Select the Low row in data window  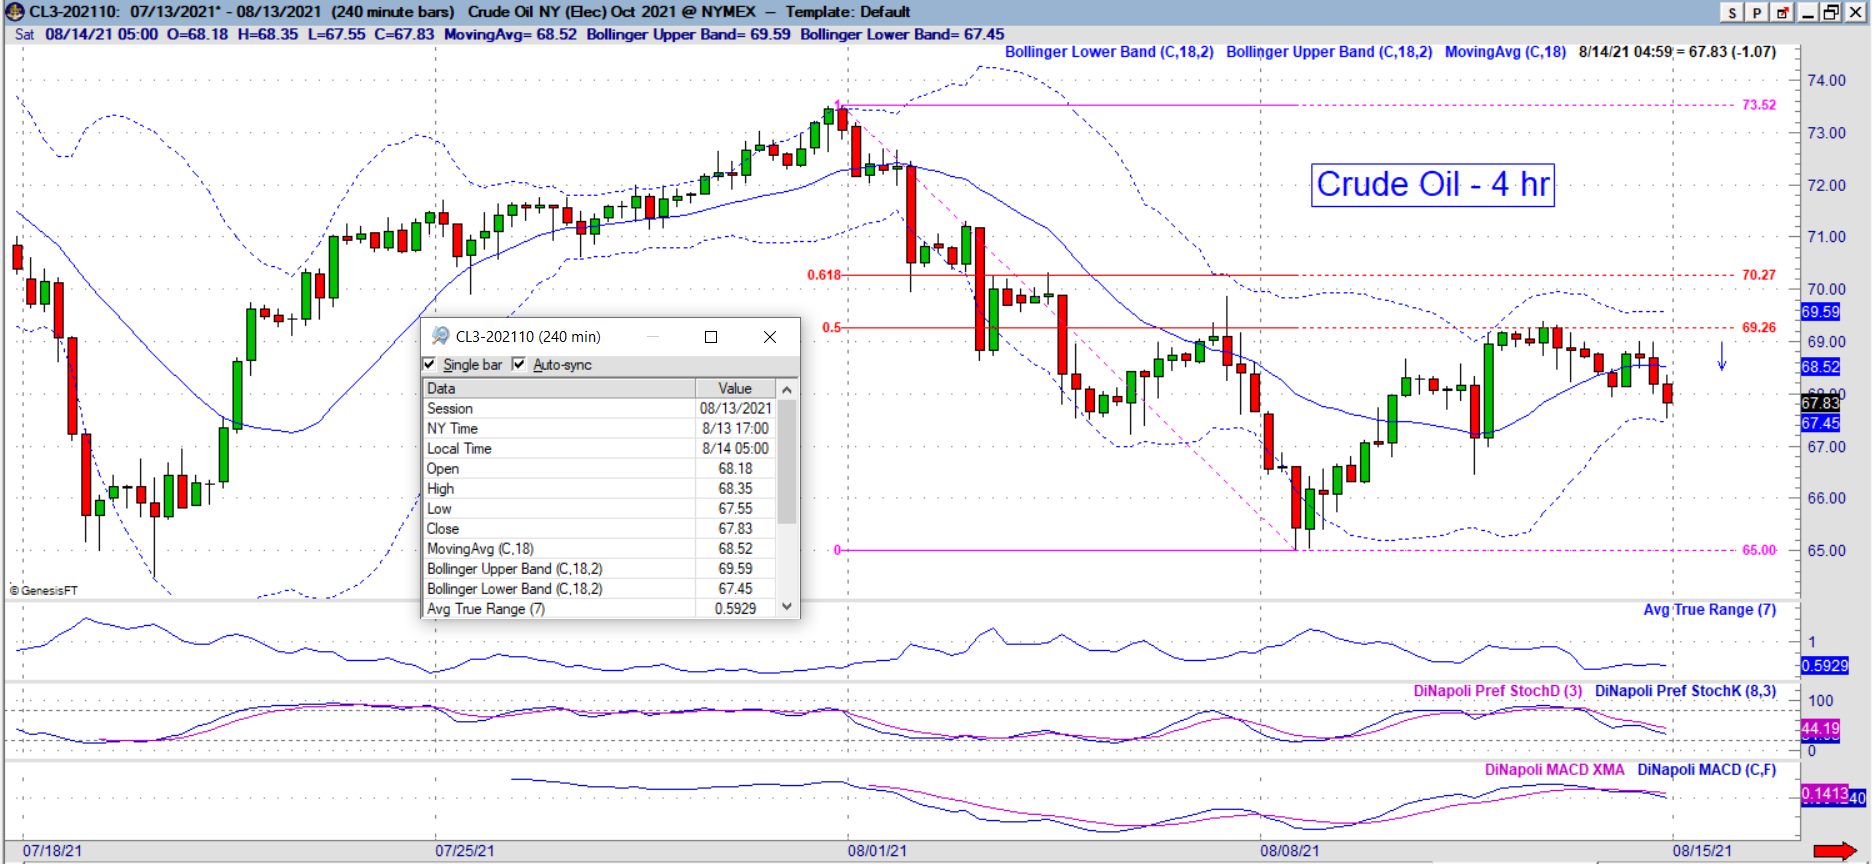pyautogui.click(x=599, y=508)
